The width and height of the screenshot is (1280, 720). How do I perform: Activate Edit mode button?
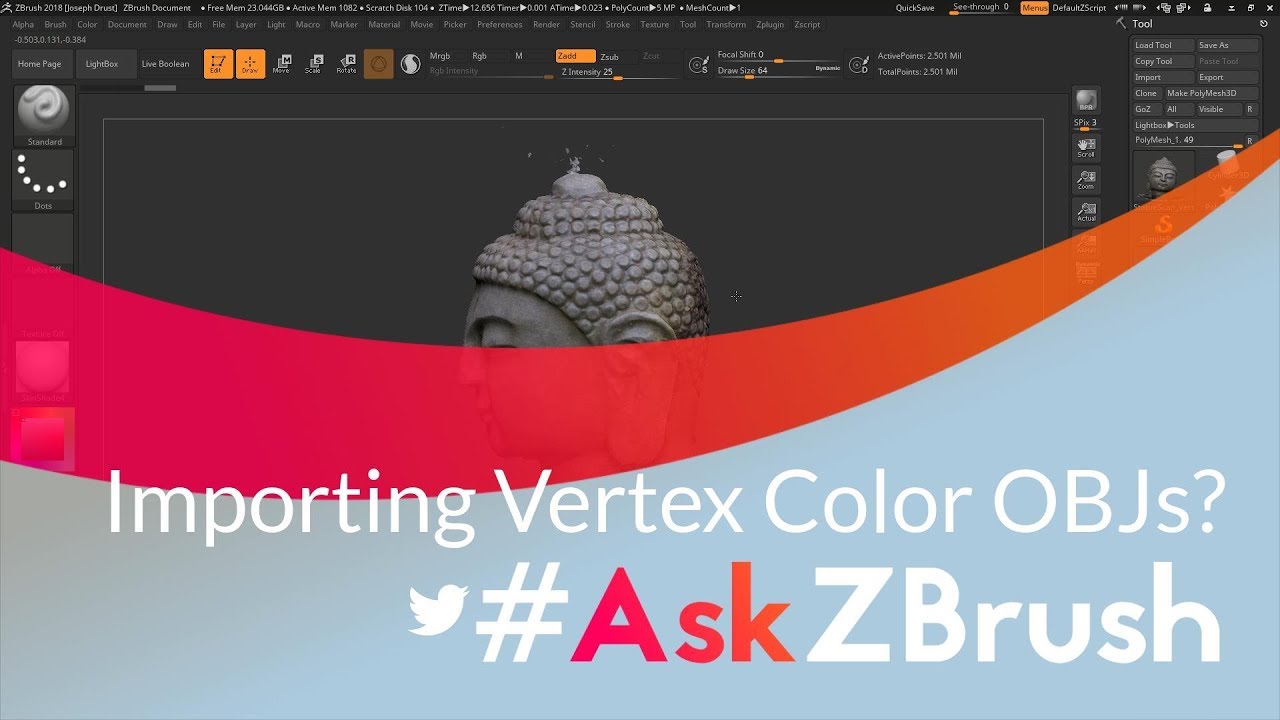pos(218,64)
